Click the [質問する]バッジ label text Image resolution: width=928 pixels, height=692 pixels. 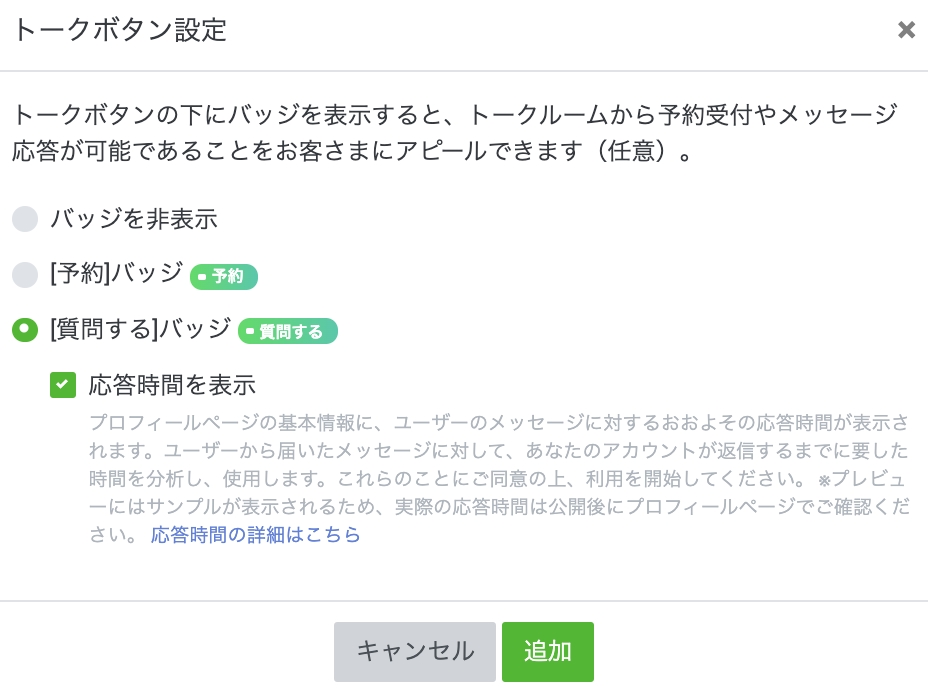pos(140,329)
